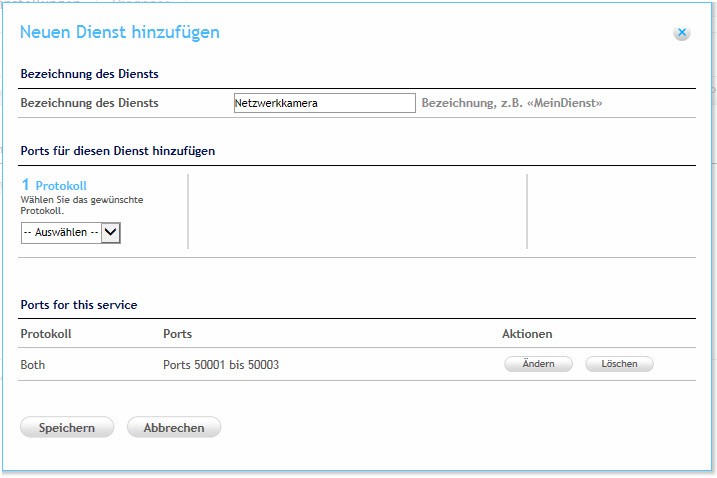Screen dimensions: 717x478
Task: Cancel the dialog with Abbrechen
Action: 174,428
